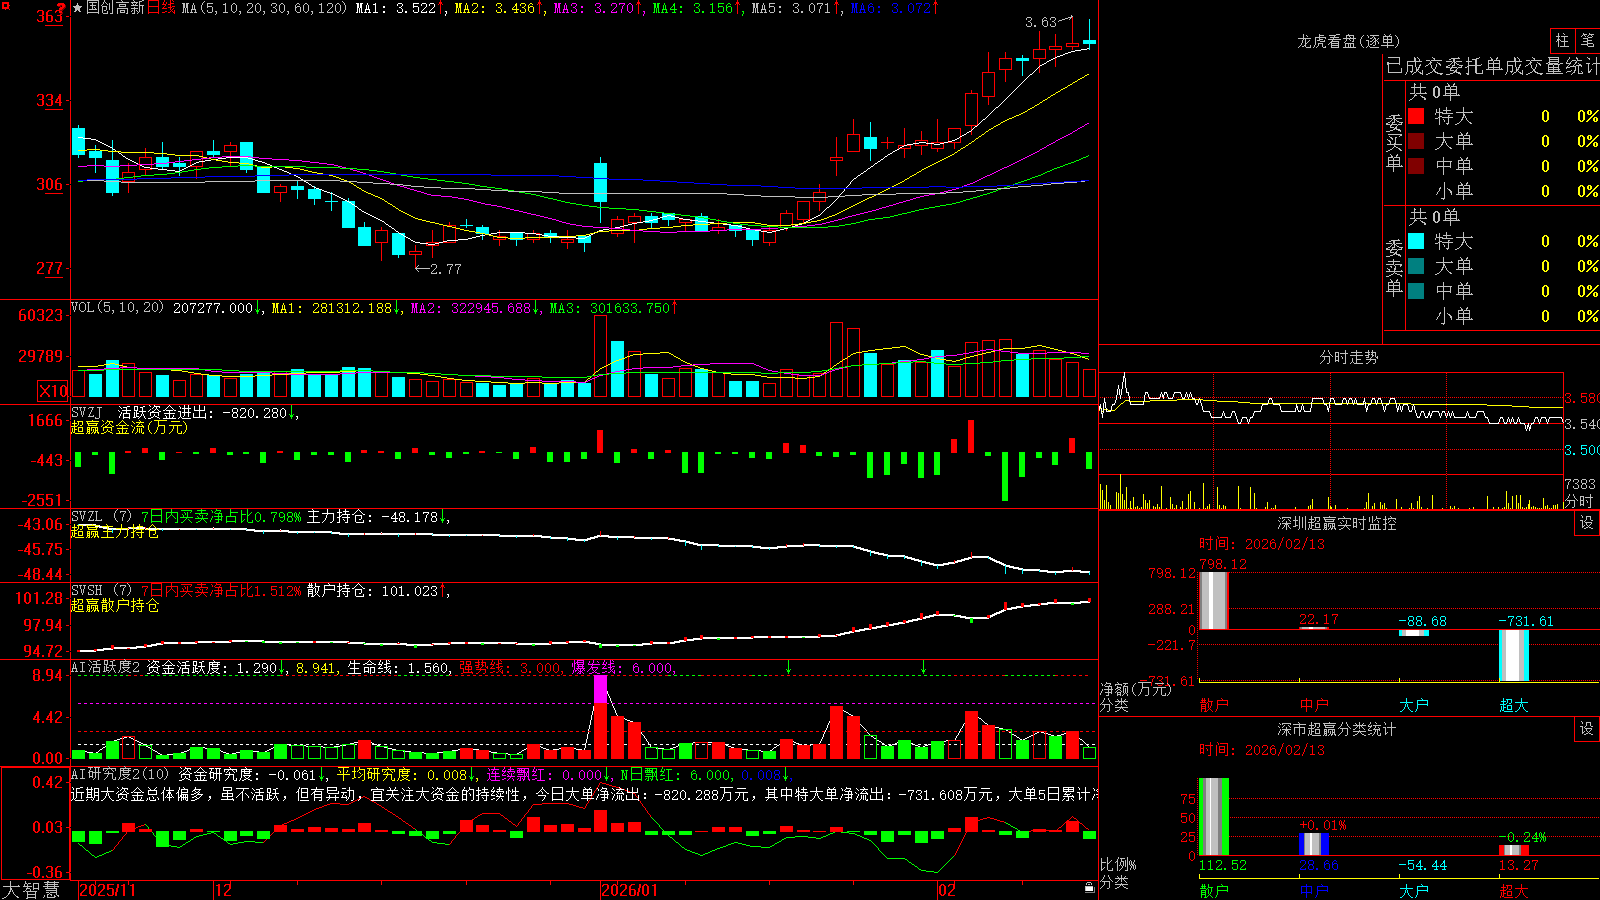Viewport: 1600px width, 900px height.
Task: Click the -54.44 value for 大户
Action: [x=1422, y=865]
